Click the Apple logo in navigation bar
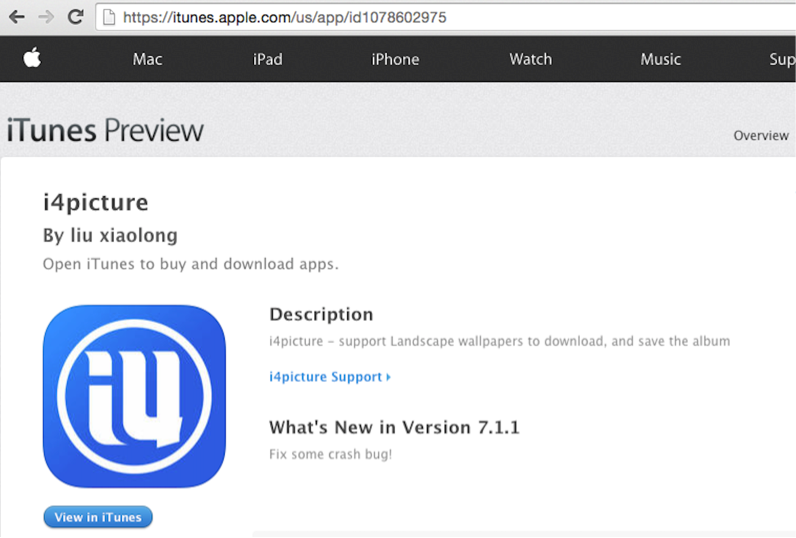Screen dimensions: 796x538 [32, 59]
